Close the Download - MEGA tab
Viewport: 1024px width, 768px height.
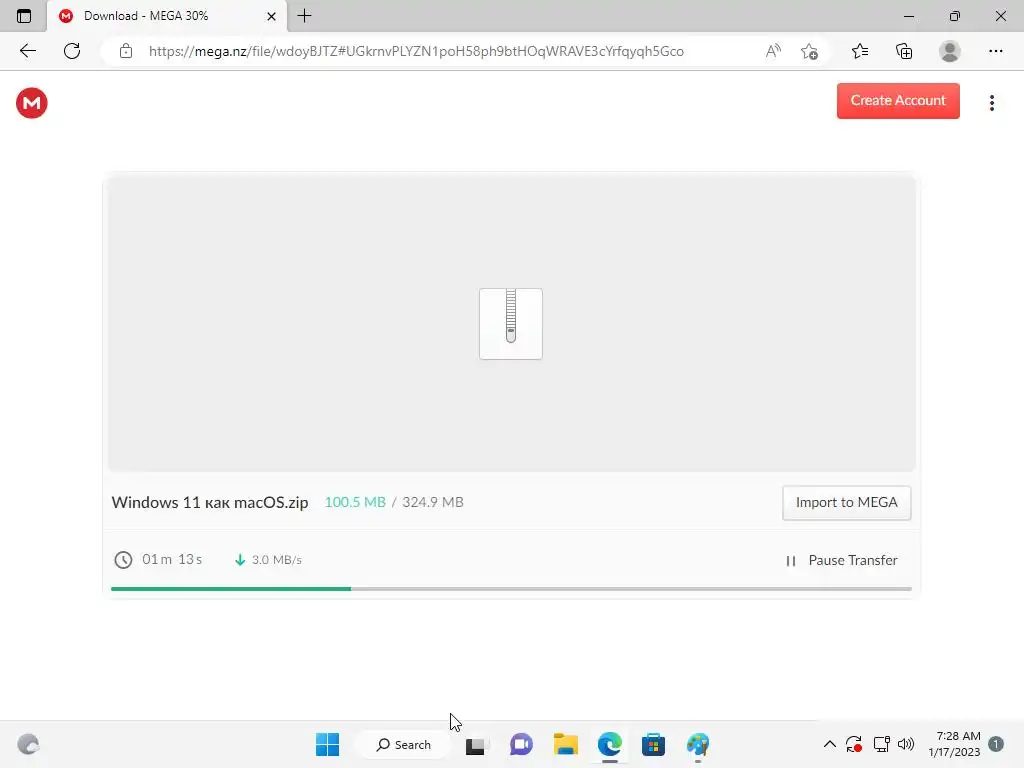point(271,16)
